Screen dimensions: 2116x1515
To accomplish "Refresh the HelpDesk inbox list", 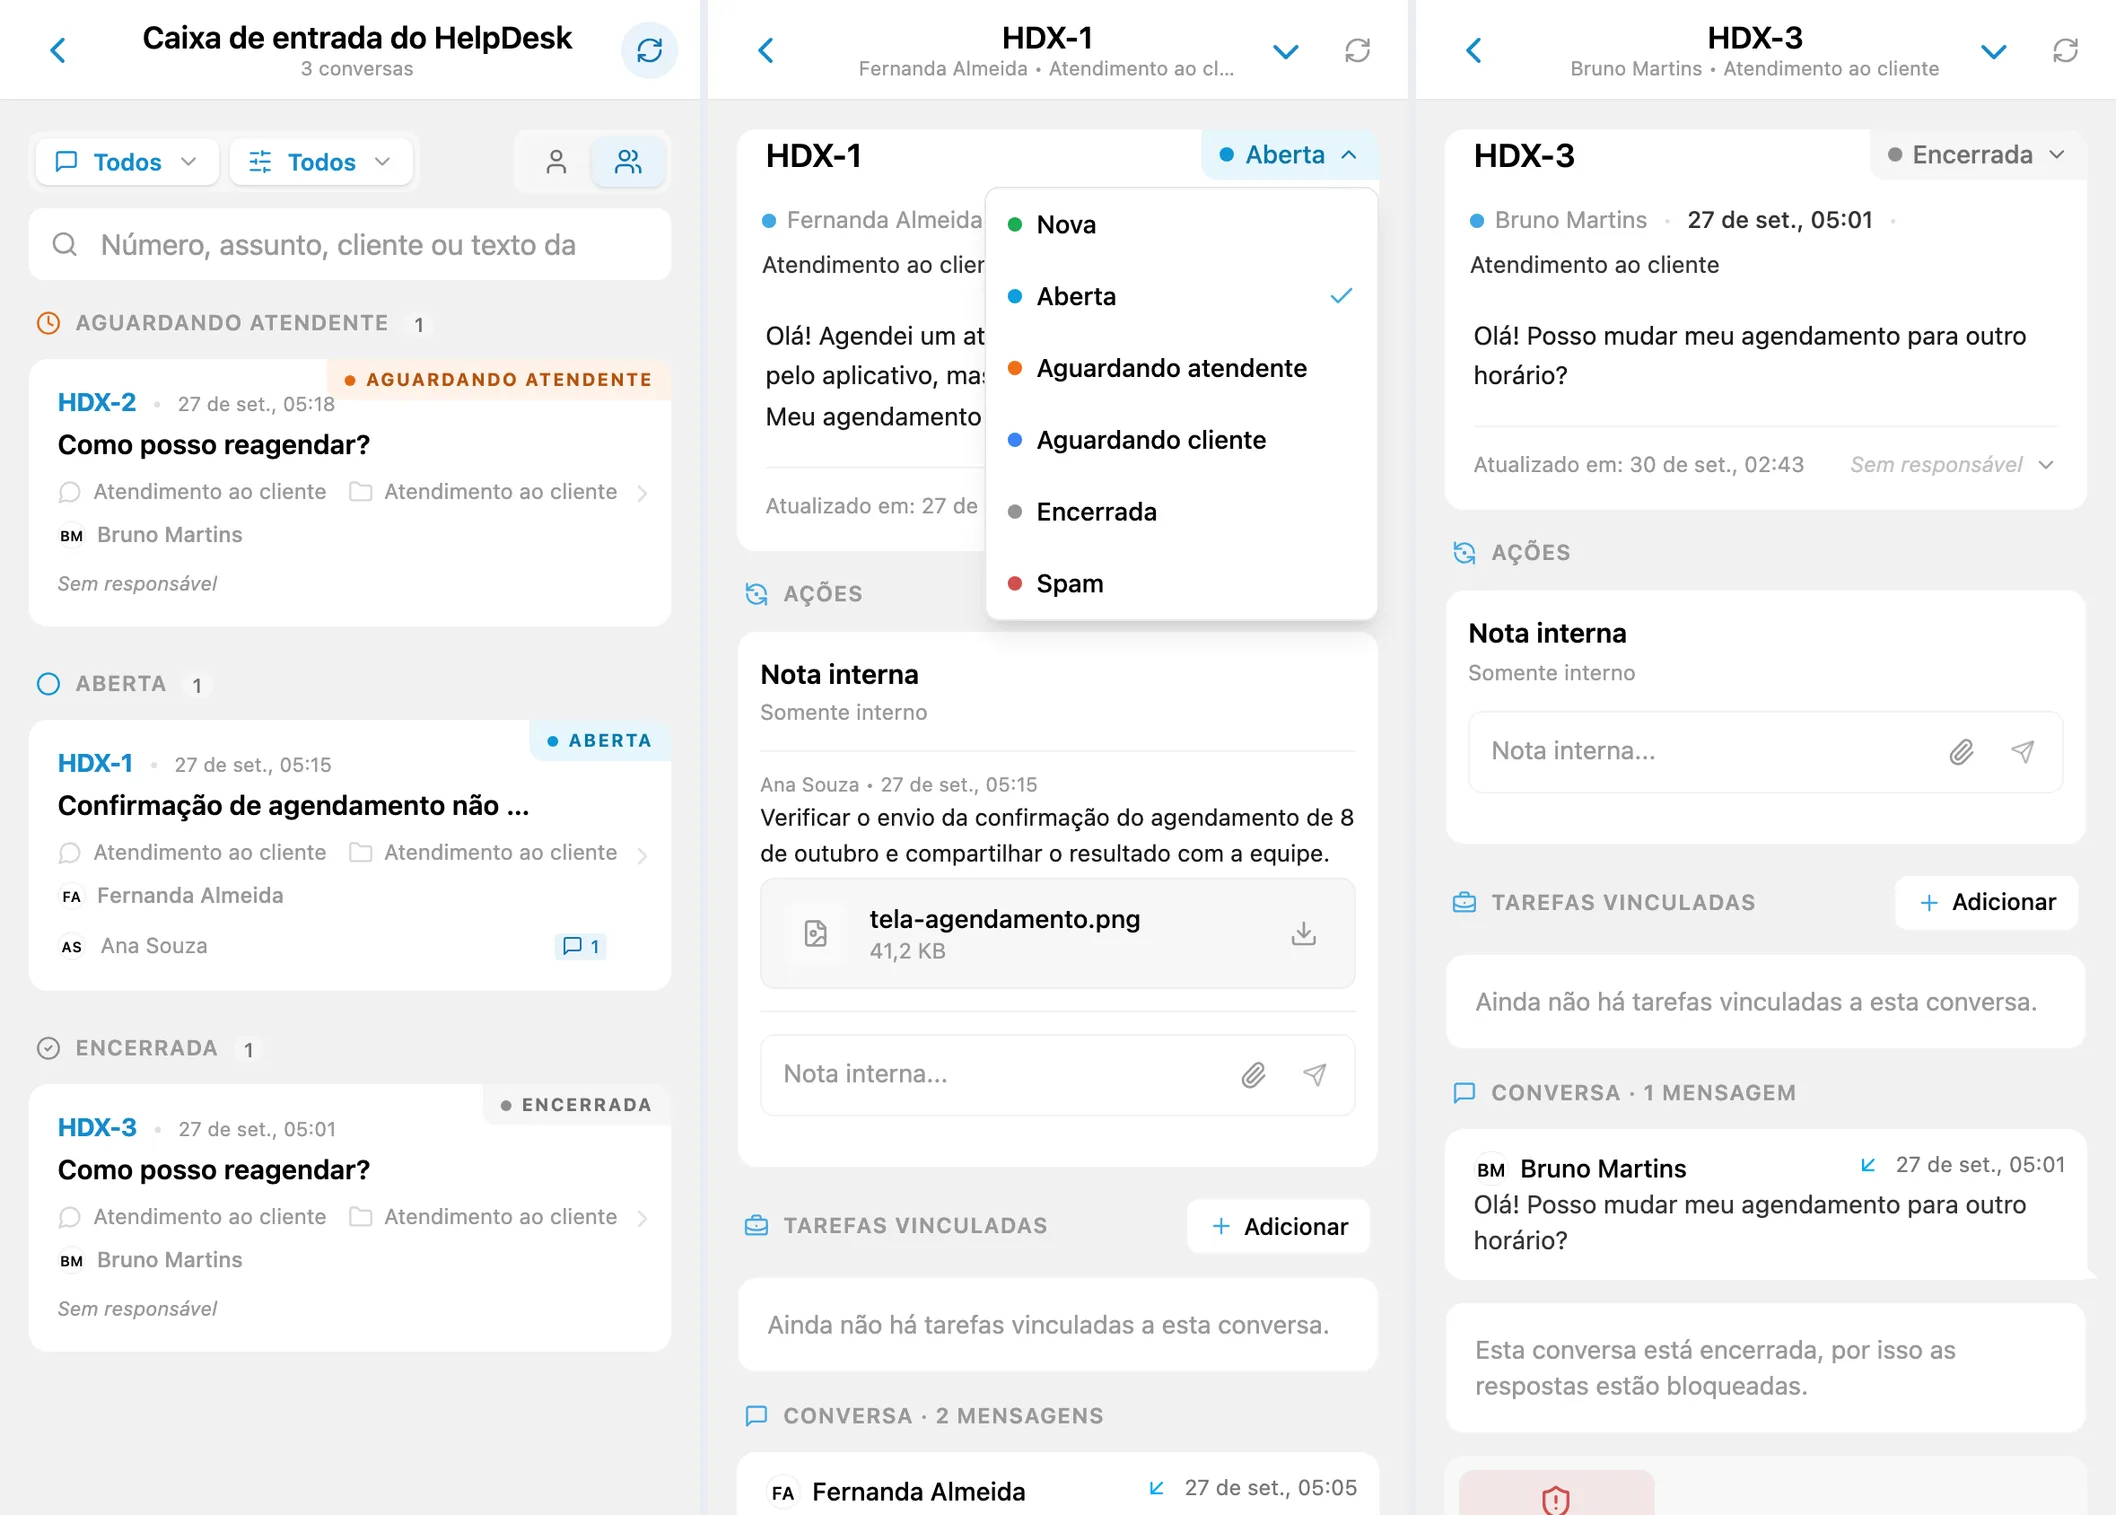I will [649, 50].
